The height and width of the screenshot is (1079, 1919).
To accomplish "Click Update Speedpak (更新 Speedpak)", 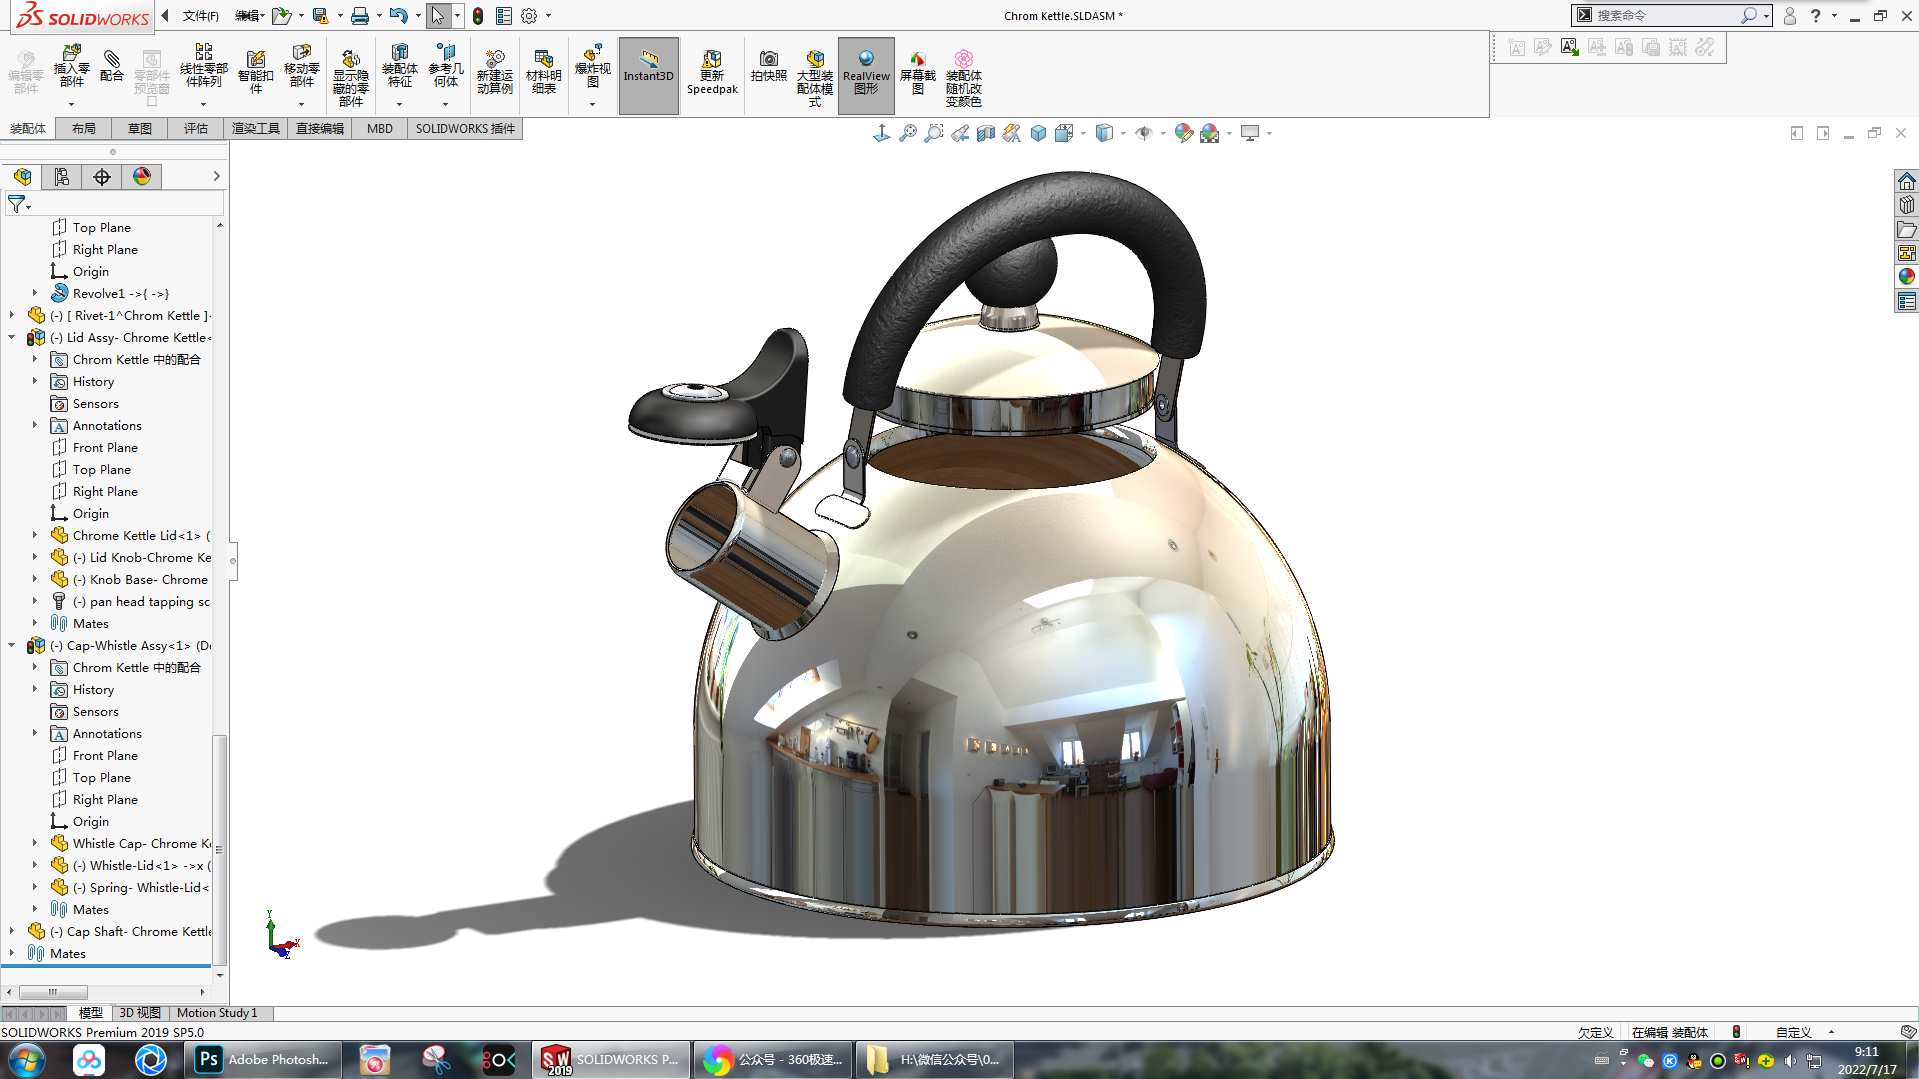I will (712, 72).
